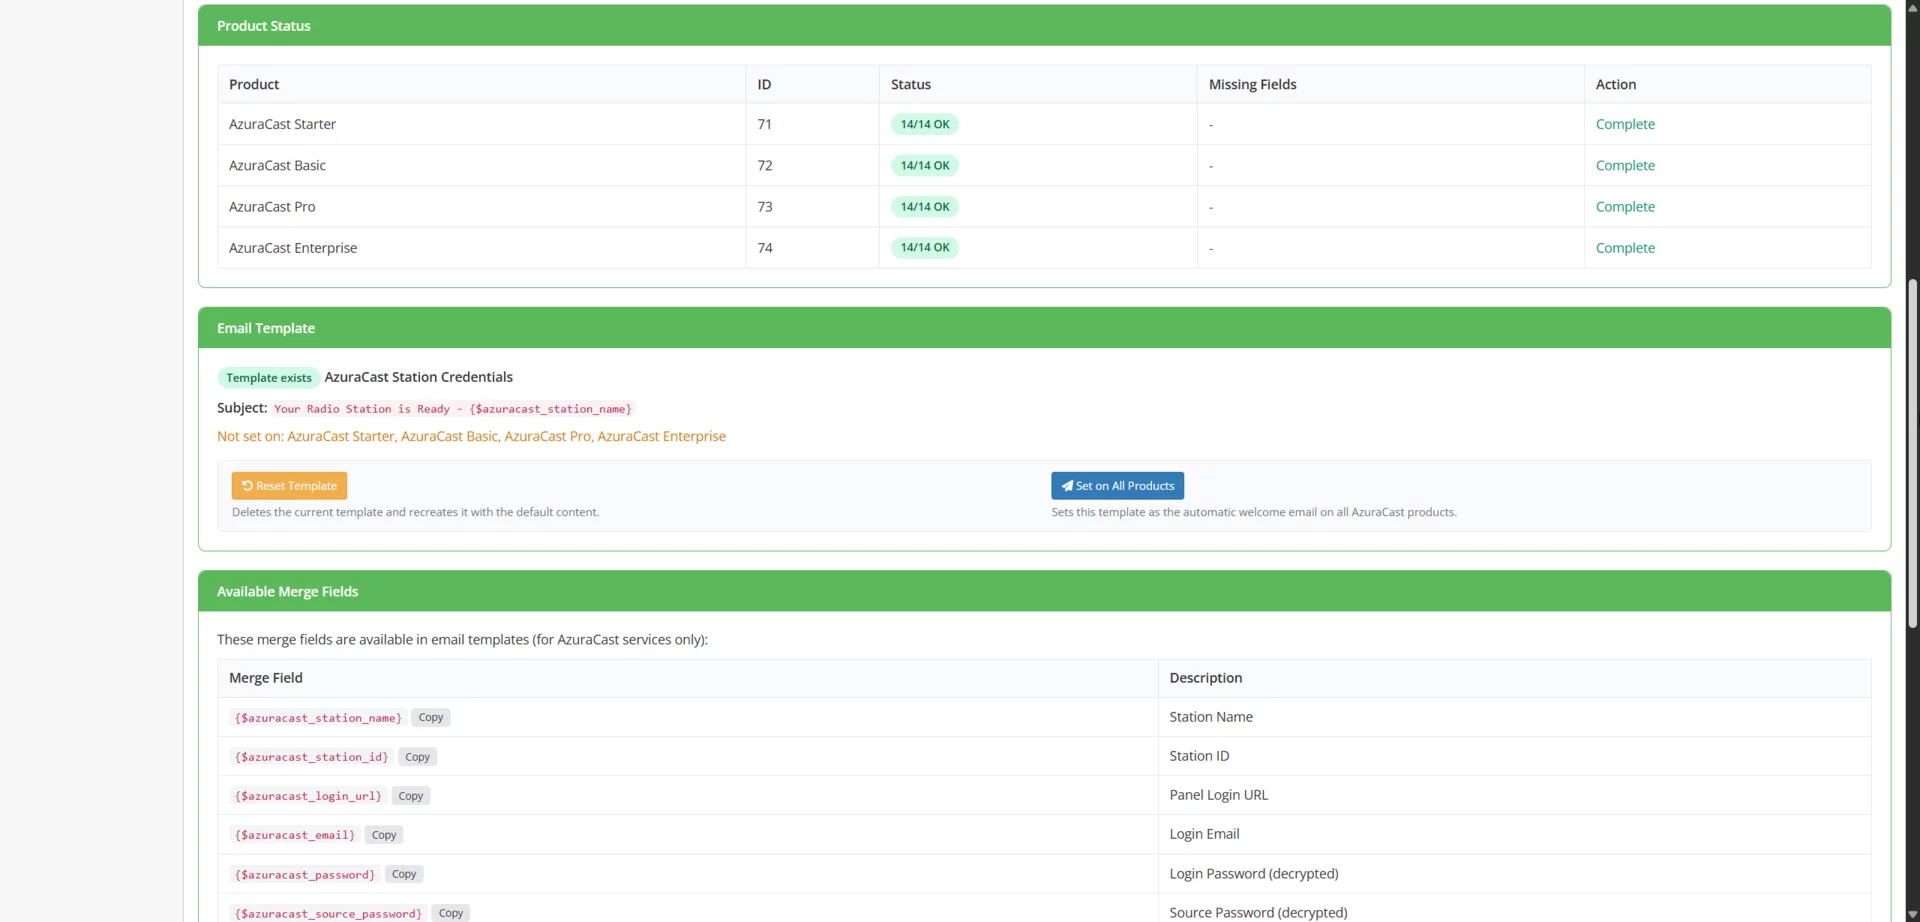The width and height of the screenshot is (1920, 922).
Task: Open Complete action for AzuraCast Starter
Action: coord(1625,124)
